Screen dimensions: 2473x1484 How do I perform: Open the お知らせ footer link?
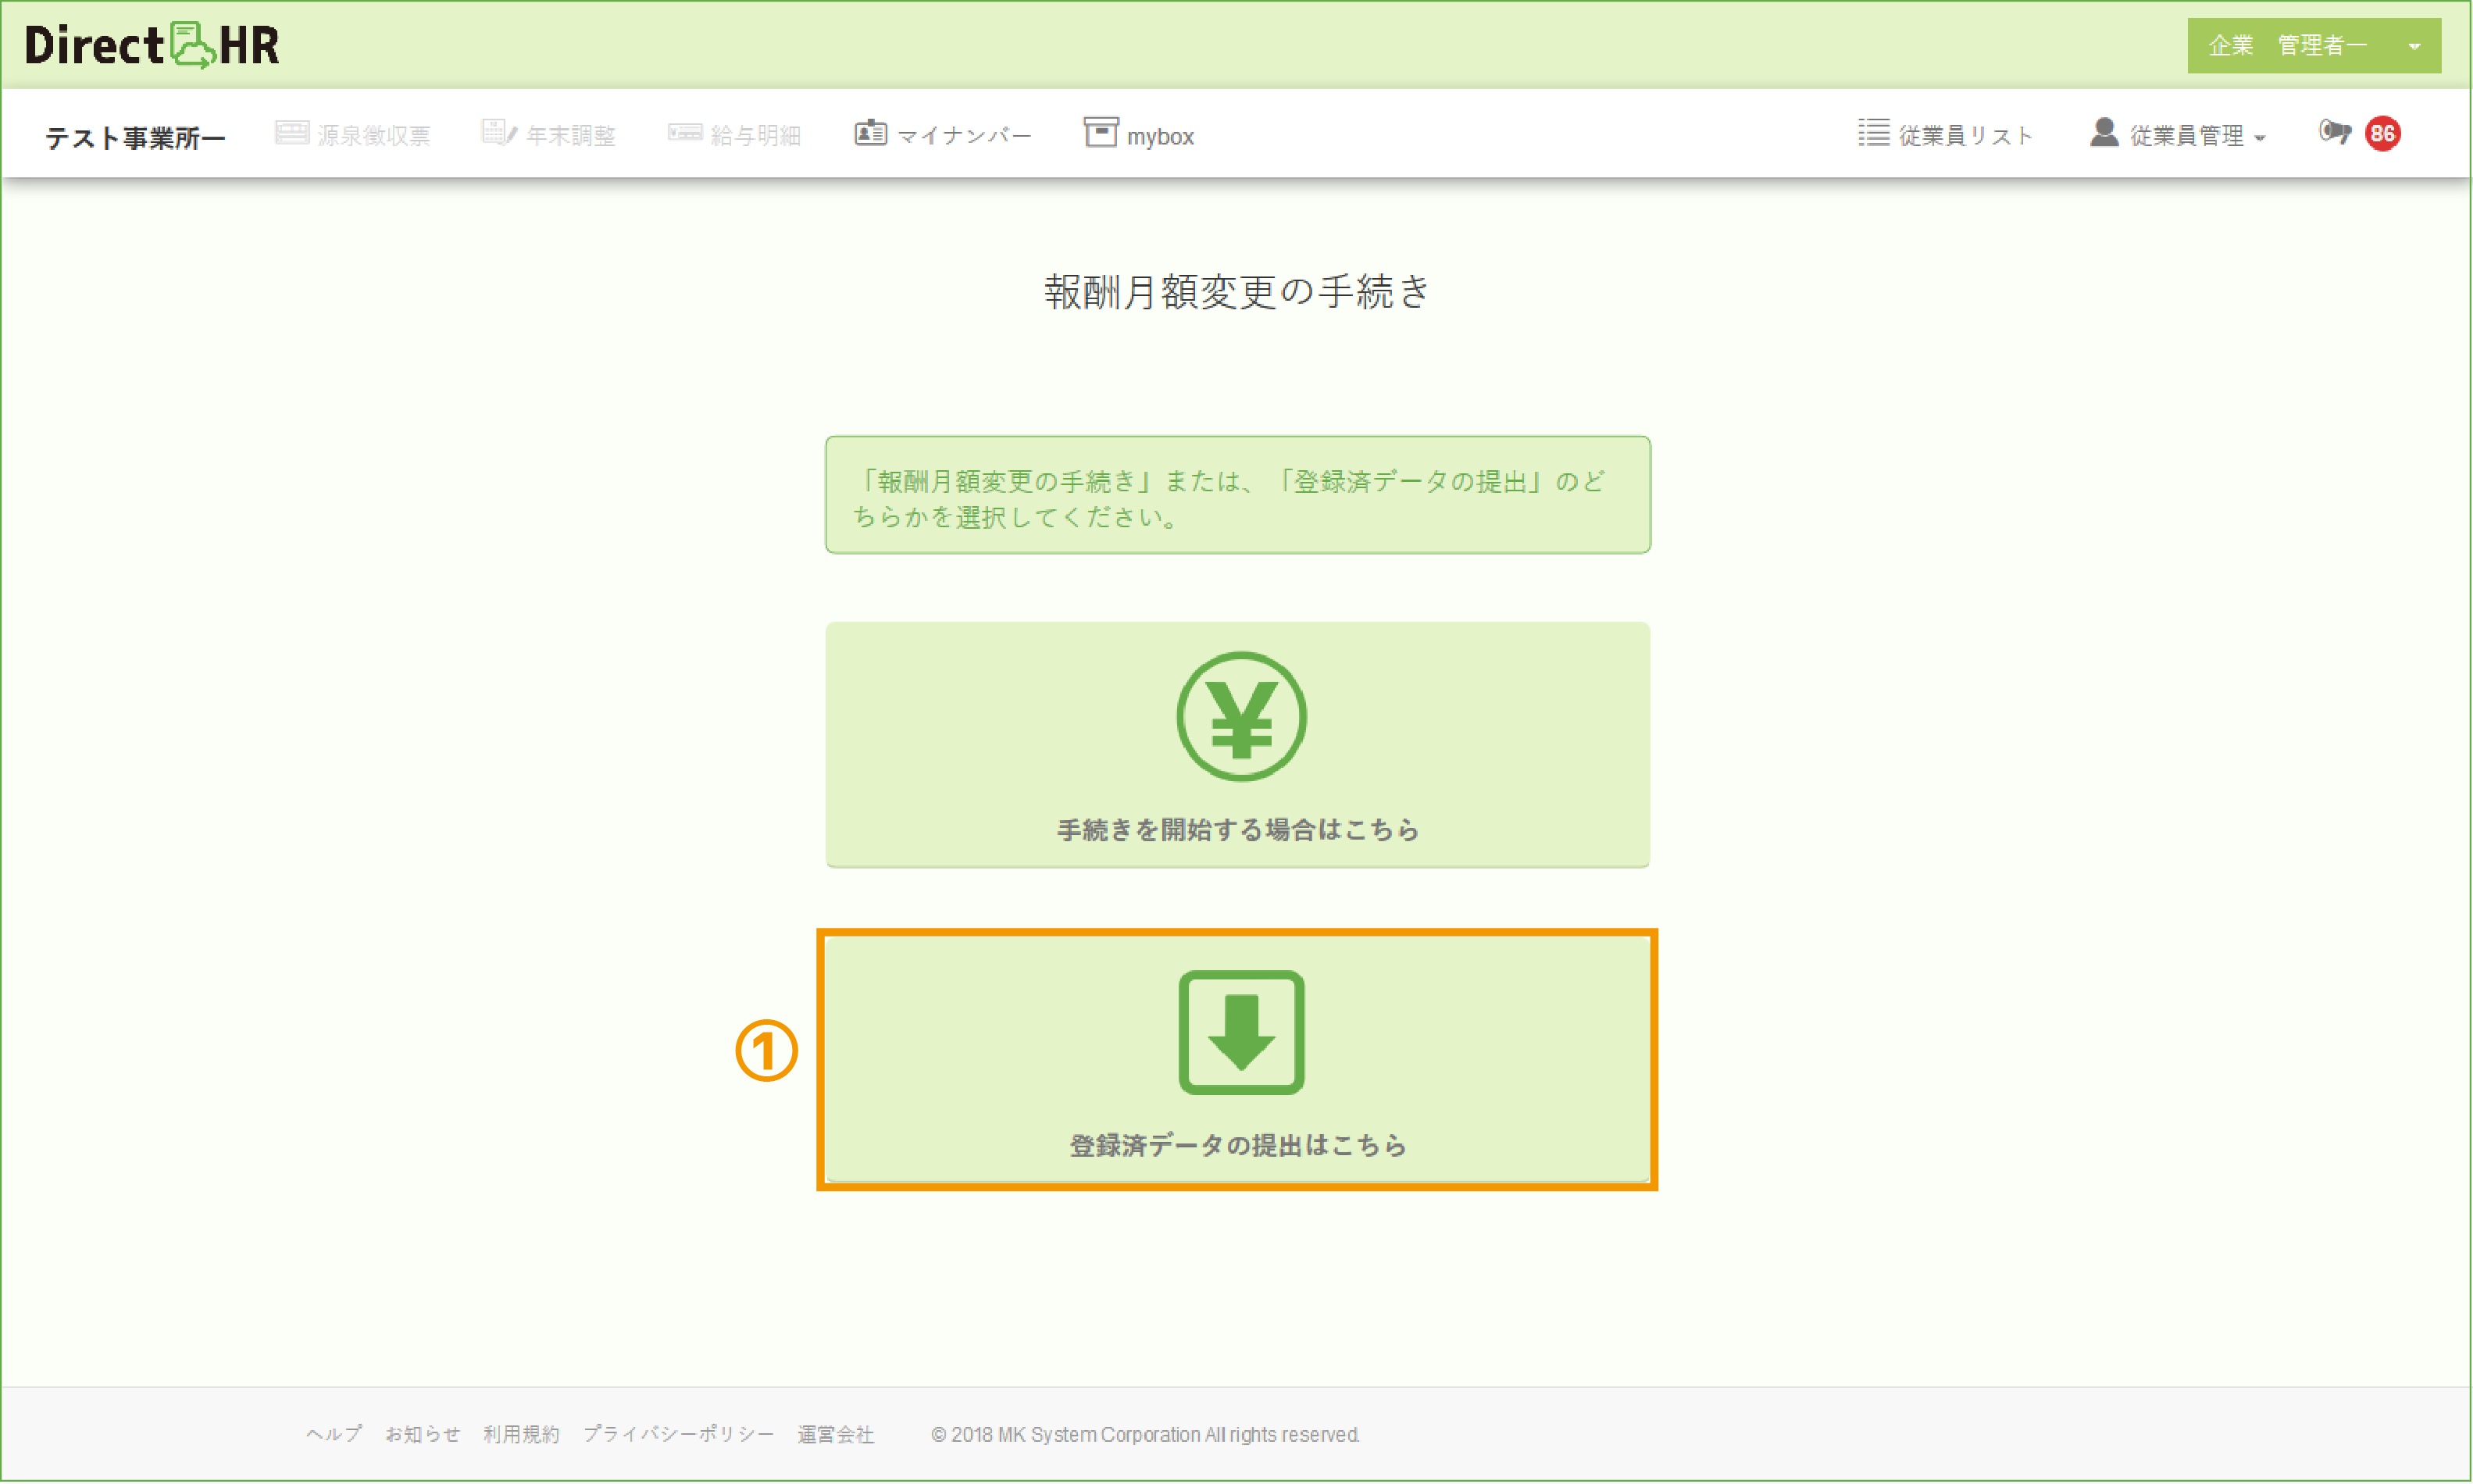tap(422, 1434)
